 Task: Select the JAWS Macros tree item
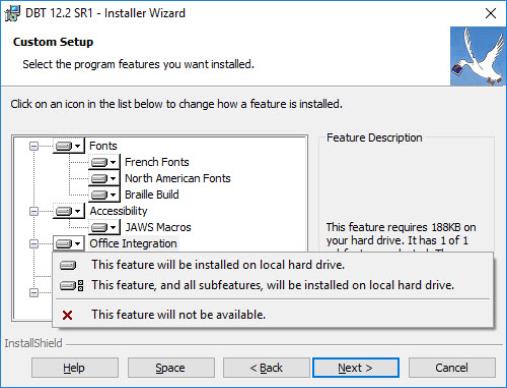(x=158, y=227)
